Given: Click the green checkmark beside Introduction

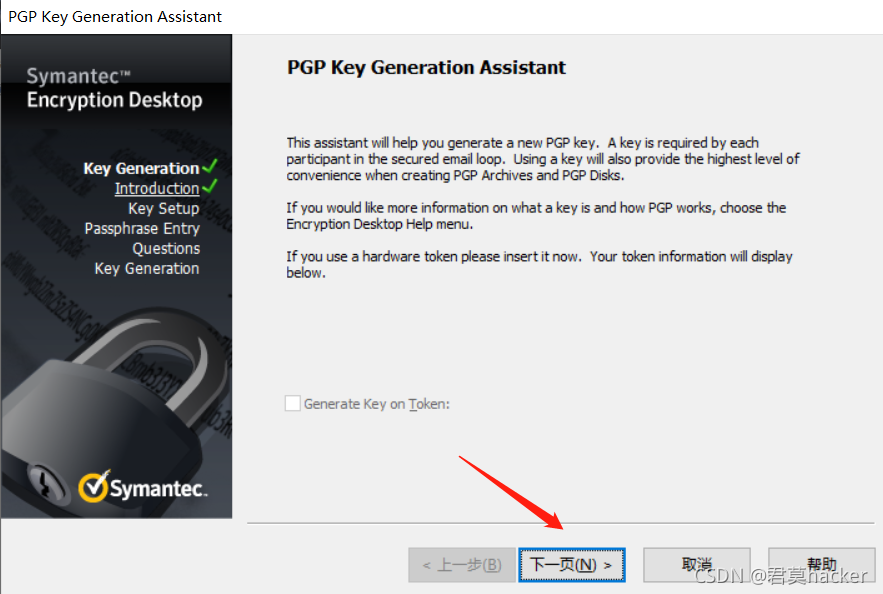Looking at the screenshot, I should pos(209,186).
